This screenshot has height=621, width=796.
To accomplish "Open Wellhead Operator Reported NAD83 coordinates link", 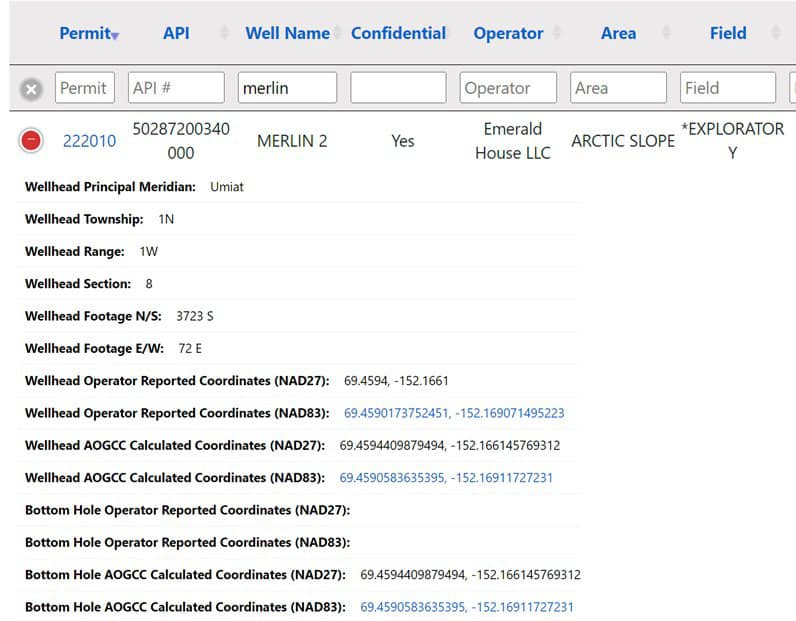I will point(454,413).
